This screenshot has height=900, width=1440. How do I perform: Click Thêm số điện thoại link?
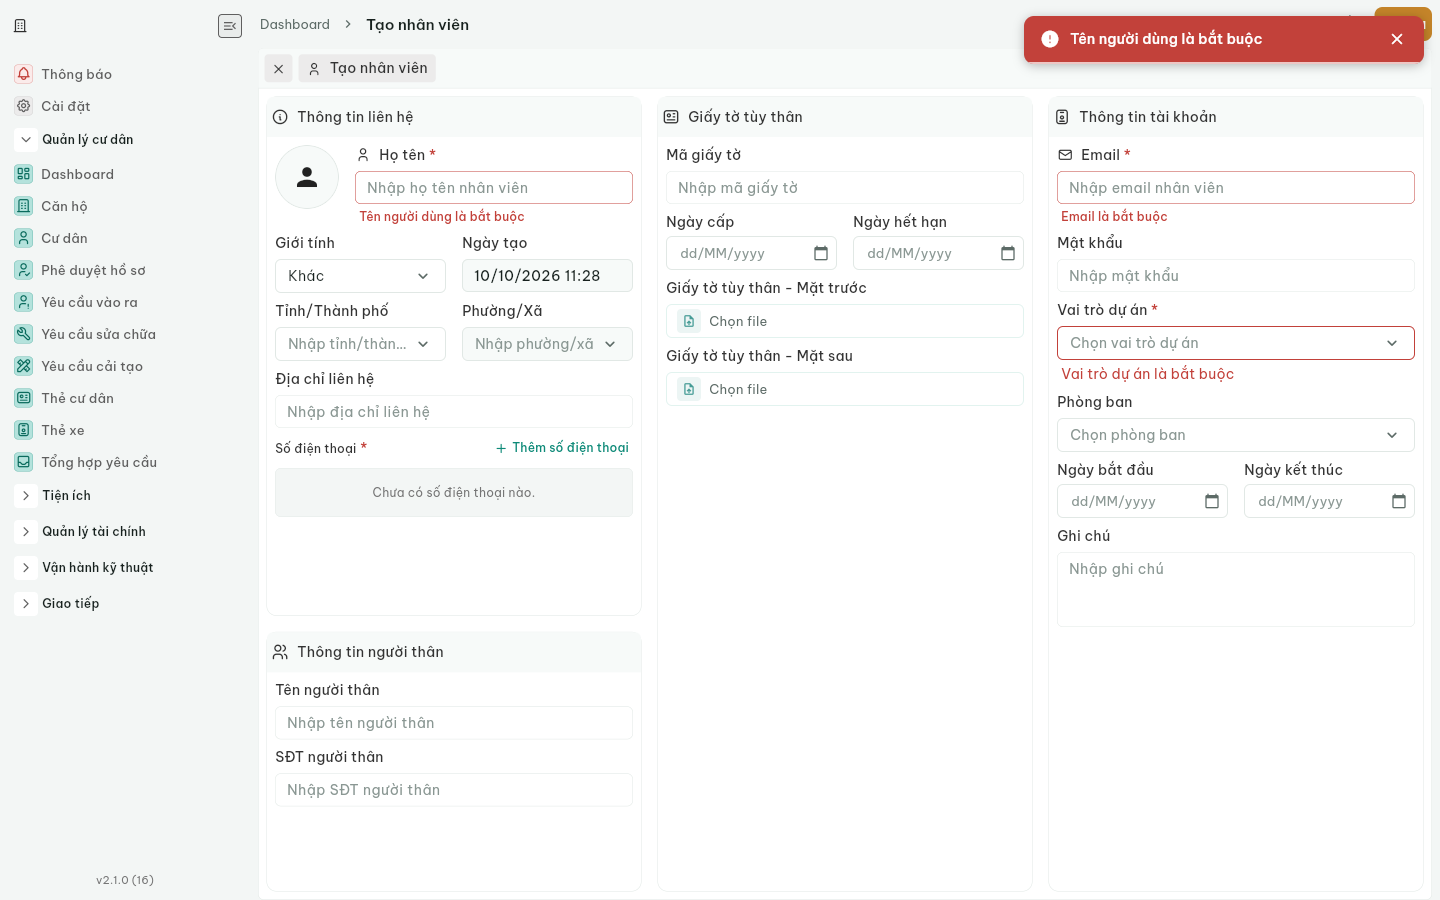click(x=562, y=448)
